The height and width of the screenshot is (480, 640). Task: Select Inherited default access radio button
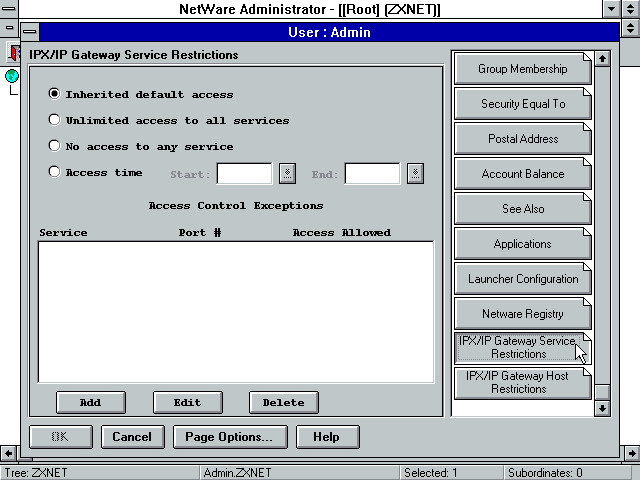coord(141,94)
